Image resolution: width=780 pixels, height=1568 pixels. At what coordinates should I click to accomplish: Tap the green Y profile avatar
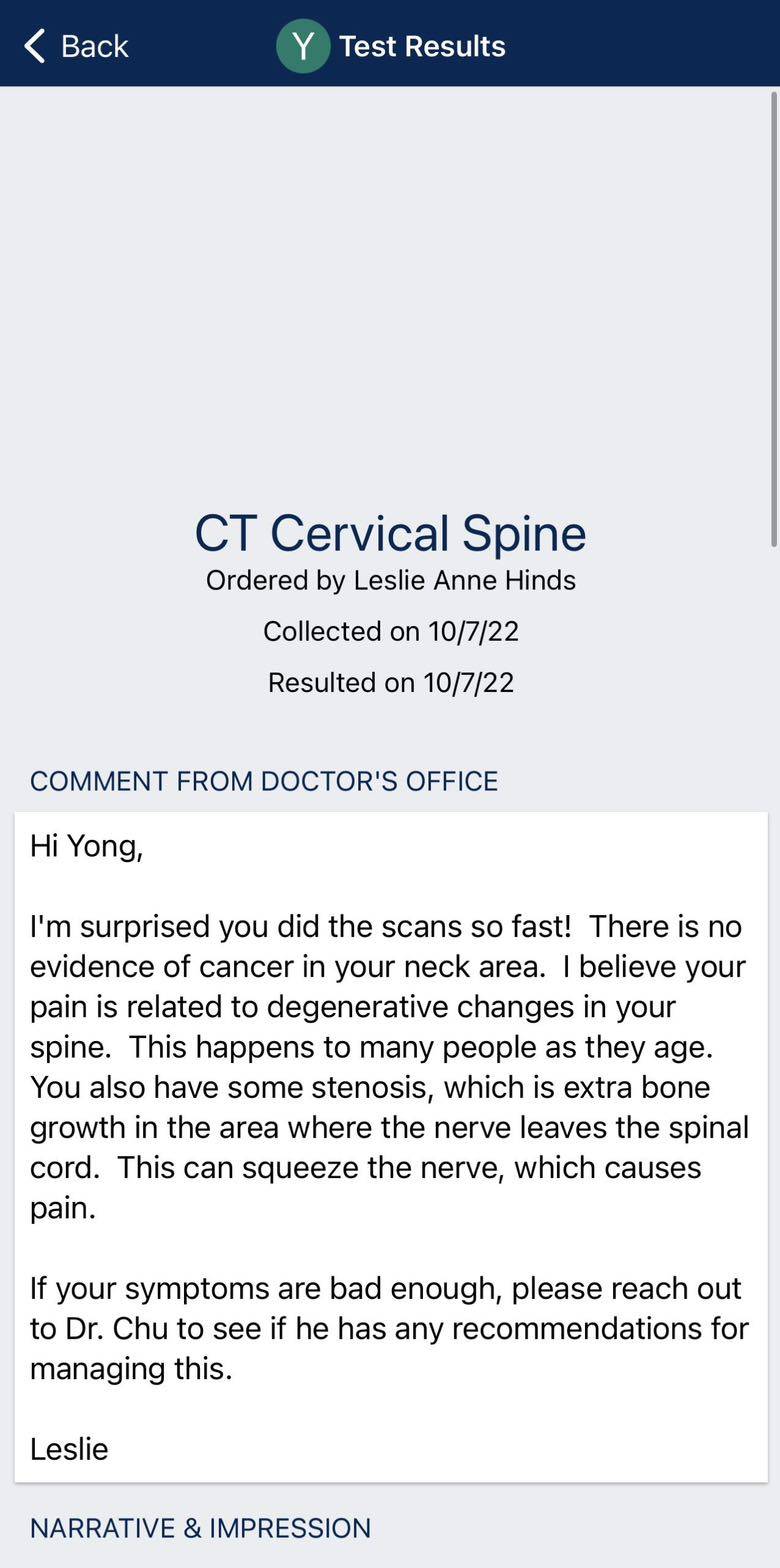tap(303, 46)
